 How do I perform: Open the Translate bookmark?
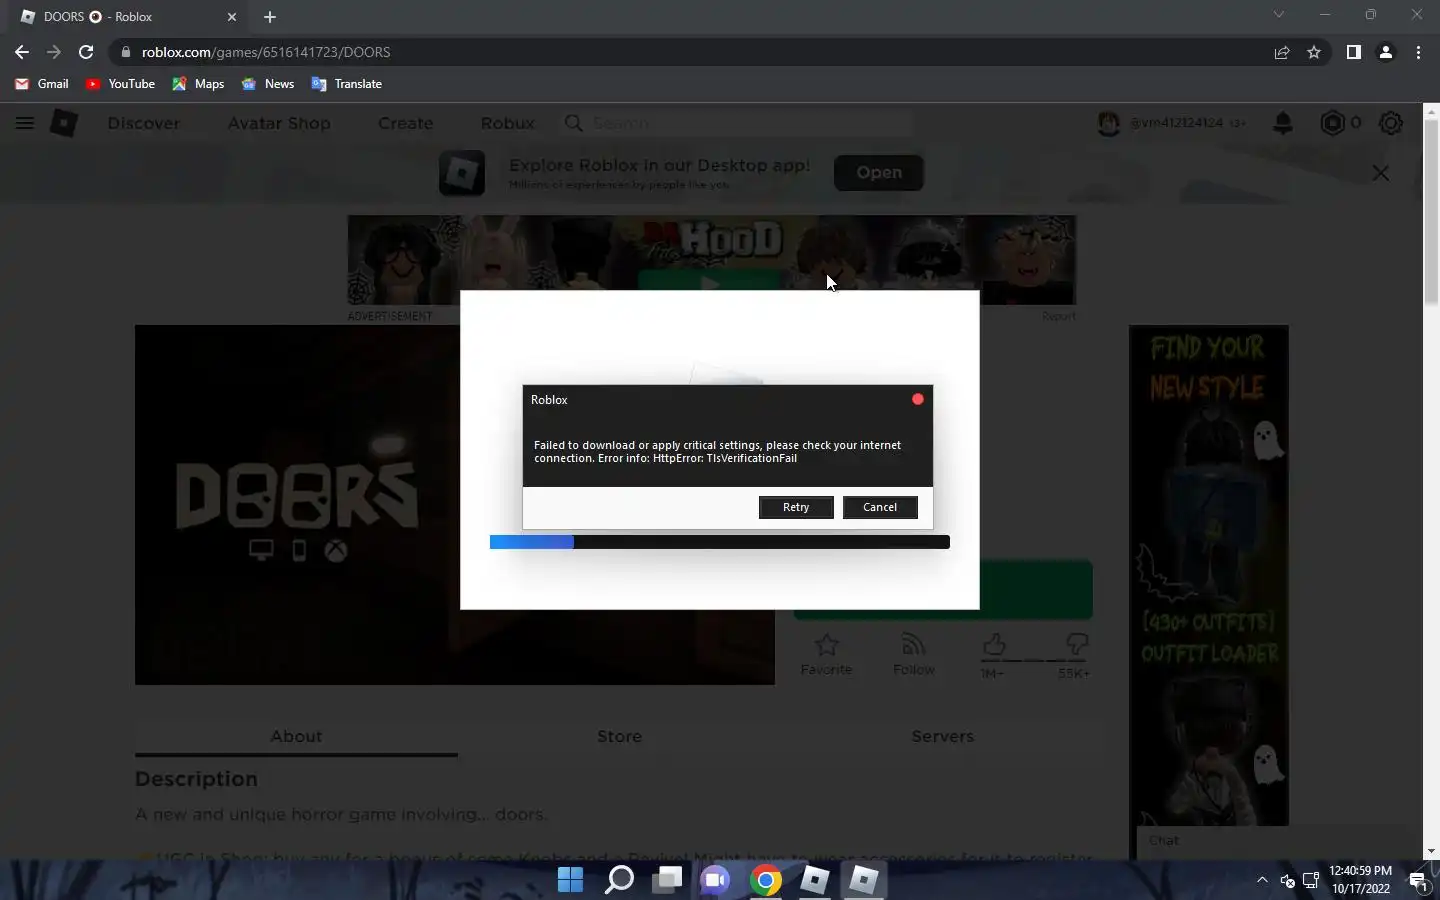[347, 84]
